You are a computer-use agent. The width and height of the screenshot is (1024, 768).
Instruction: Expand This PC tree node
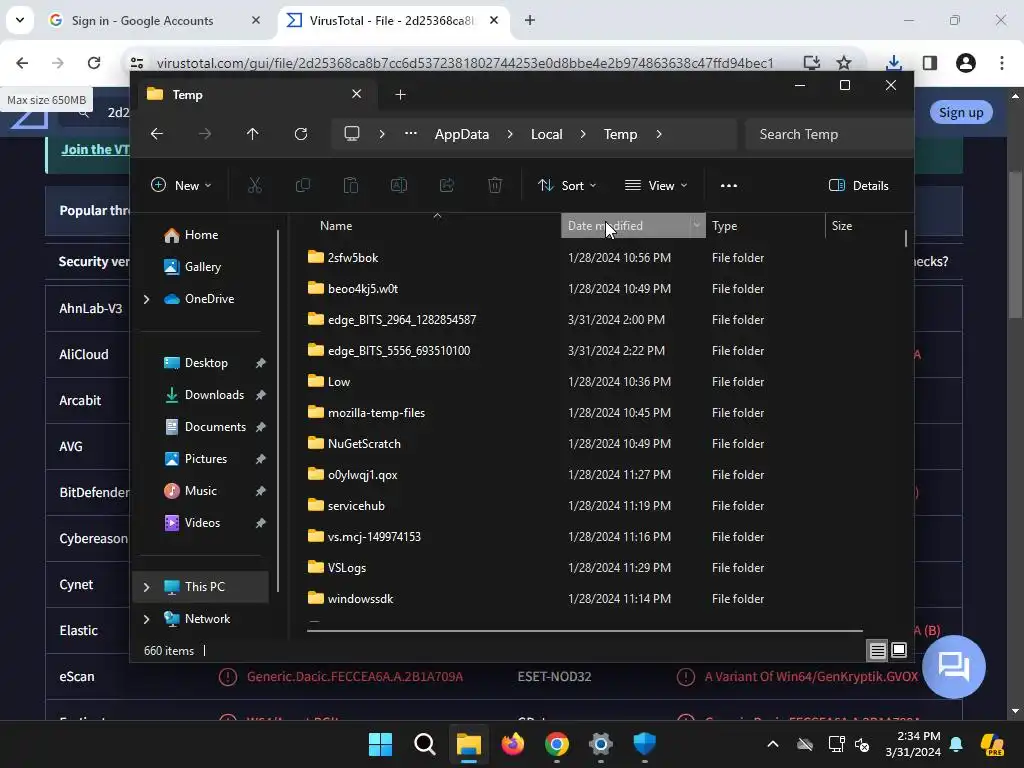coord(146,587)
